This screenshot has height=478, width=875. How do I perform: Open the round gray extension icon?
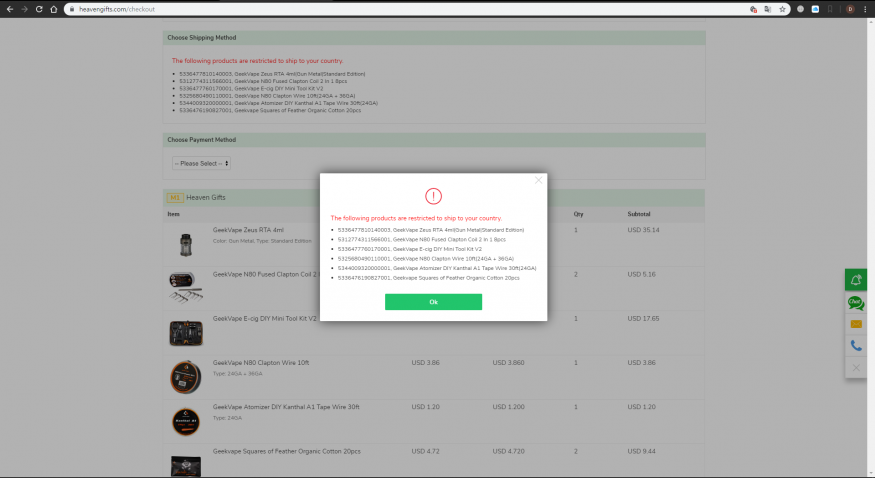[800, 9]
